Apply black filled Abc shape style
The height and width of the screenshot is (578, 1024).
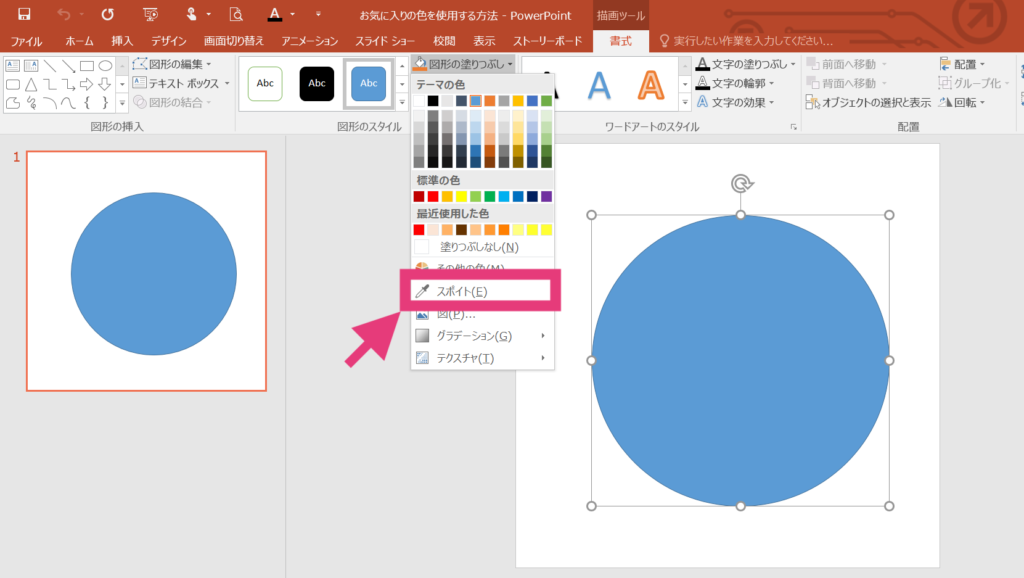(x=317, y=83)
